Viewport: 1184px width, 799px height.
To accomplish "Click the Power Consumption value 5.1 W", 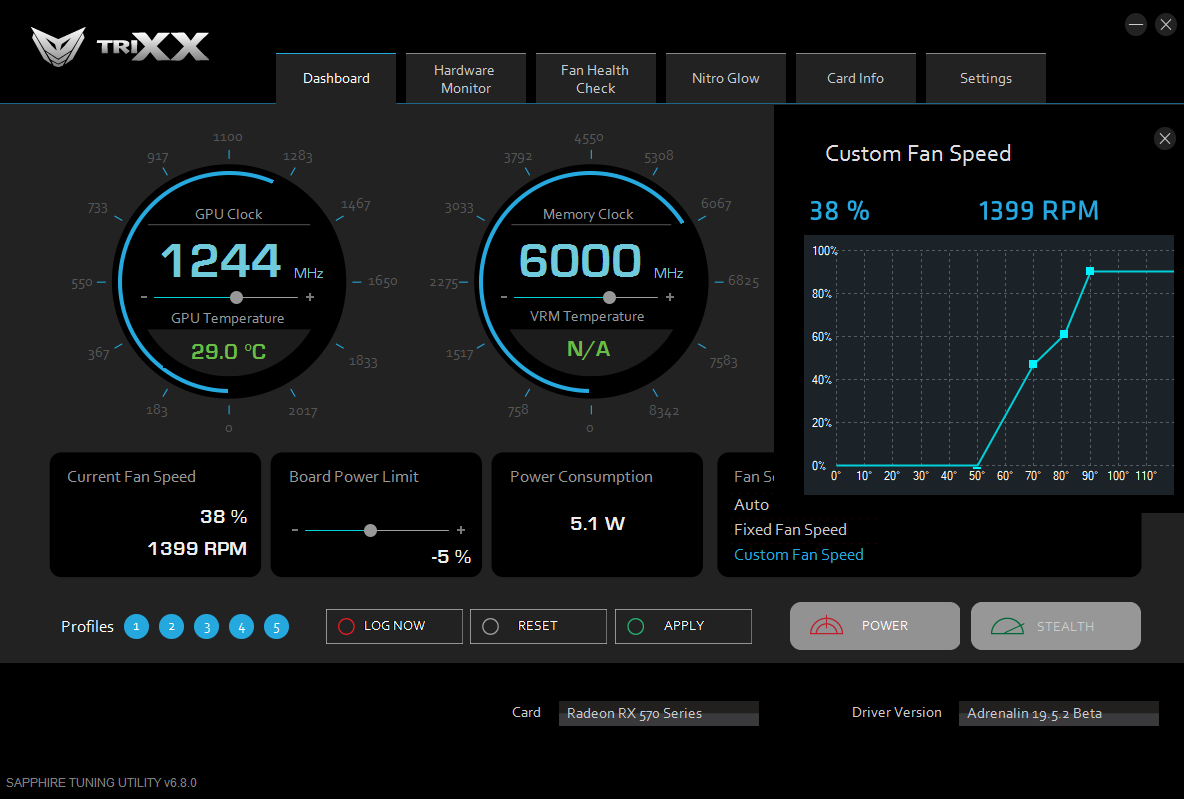I will tap(597, 523).
